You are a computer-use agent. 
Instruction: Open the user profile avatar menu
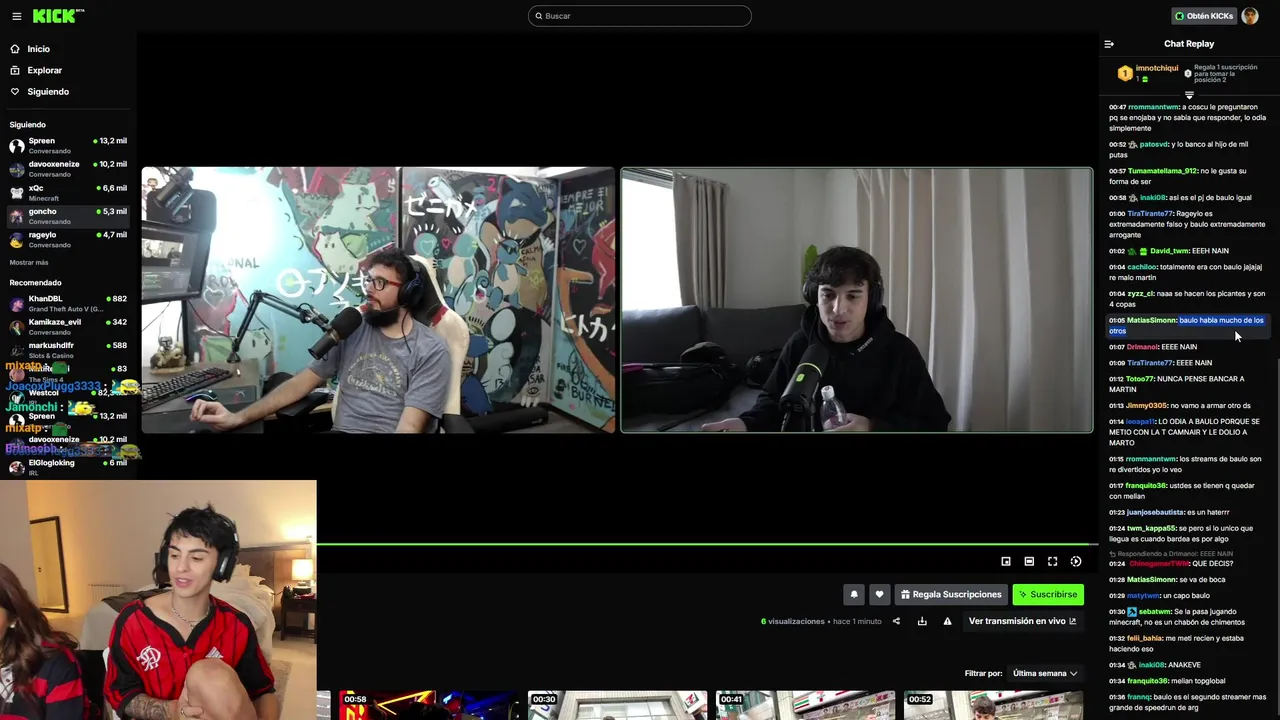coord(1250,16)
